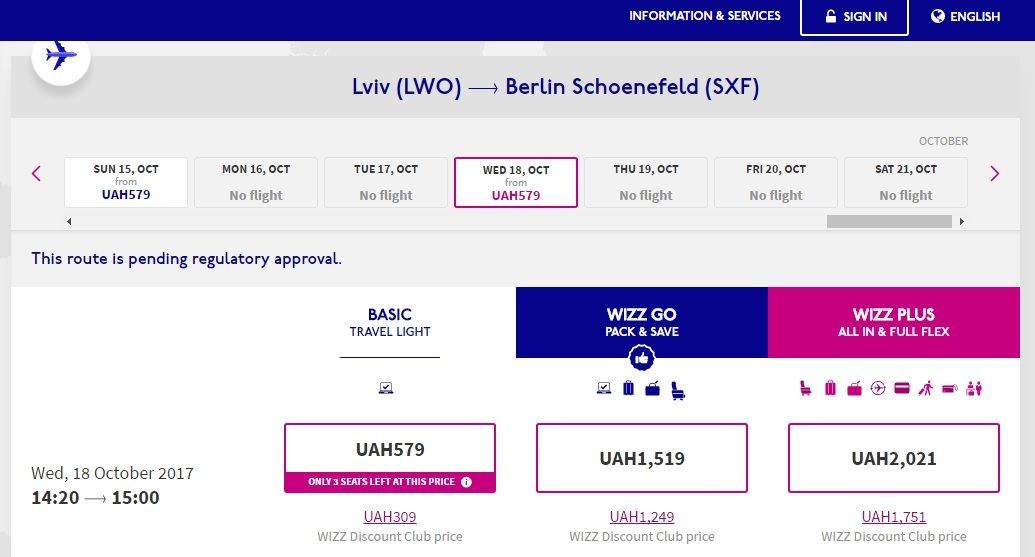Screen dimensions: 1035x557
Task: Select the SUN 15, OCT date tab
Action: pyautogui.click(x=126, y=182)
